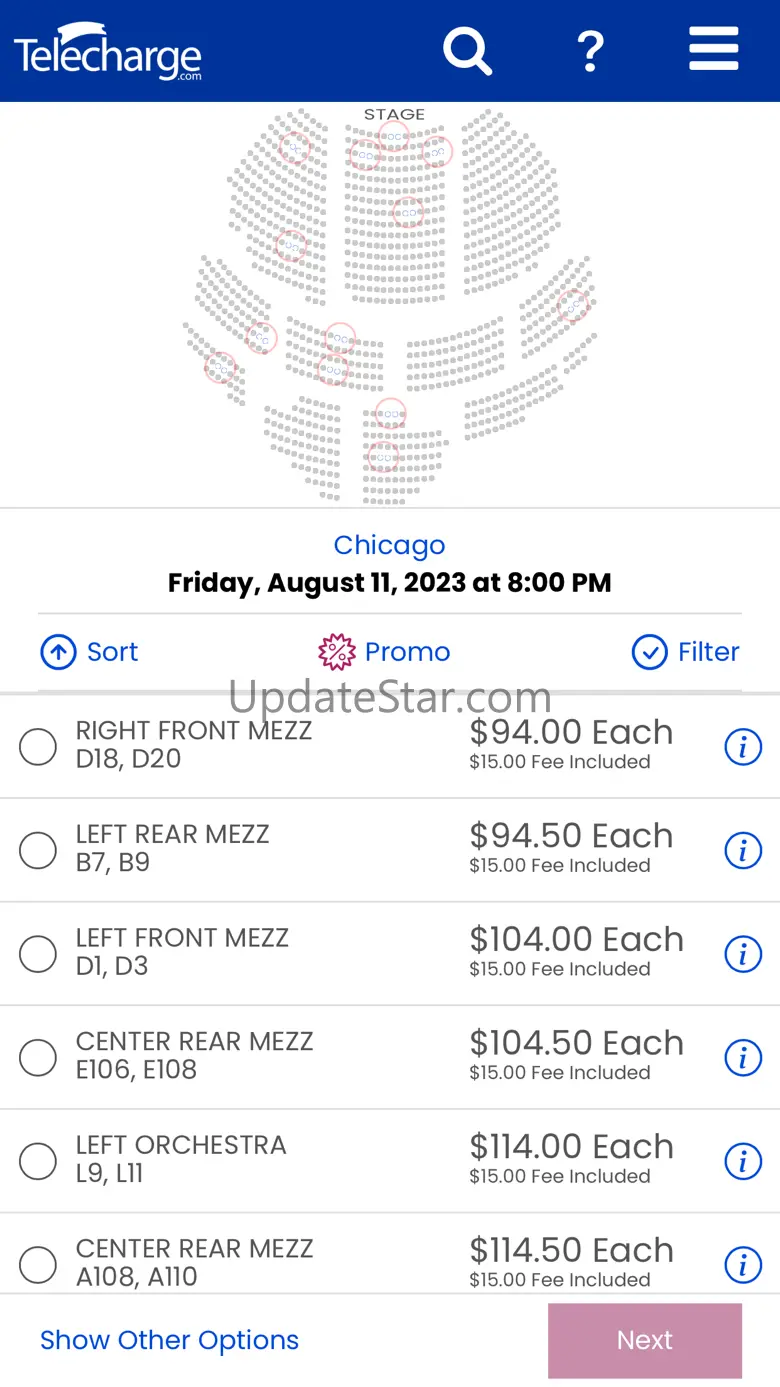Select Left Front Mezz D1, D3 seats
Viewport: 780px width, 1387px height.
click(x=38, y=954)
